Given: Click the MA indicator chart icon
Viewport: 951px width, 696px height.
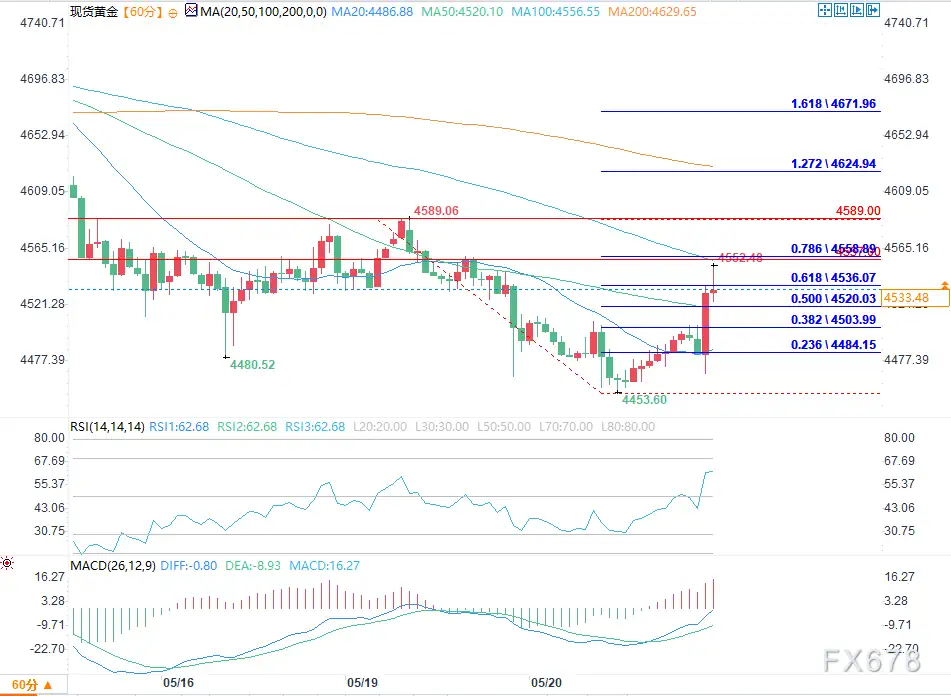Looking at the screenshot, I should click(190, 10).
